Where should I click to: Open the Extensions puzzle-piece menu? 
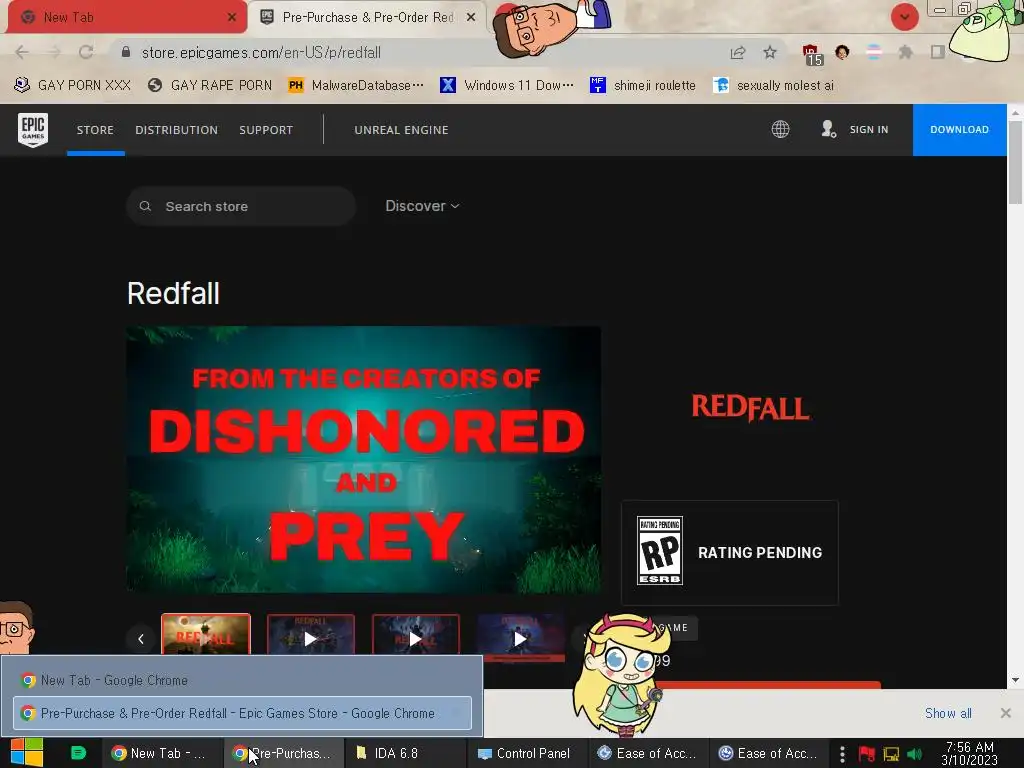pos(905,52)
